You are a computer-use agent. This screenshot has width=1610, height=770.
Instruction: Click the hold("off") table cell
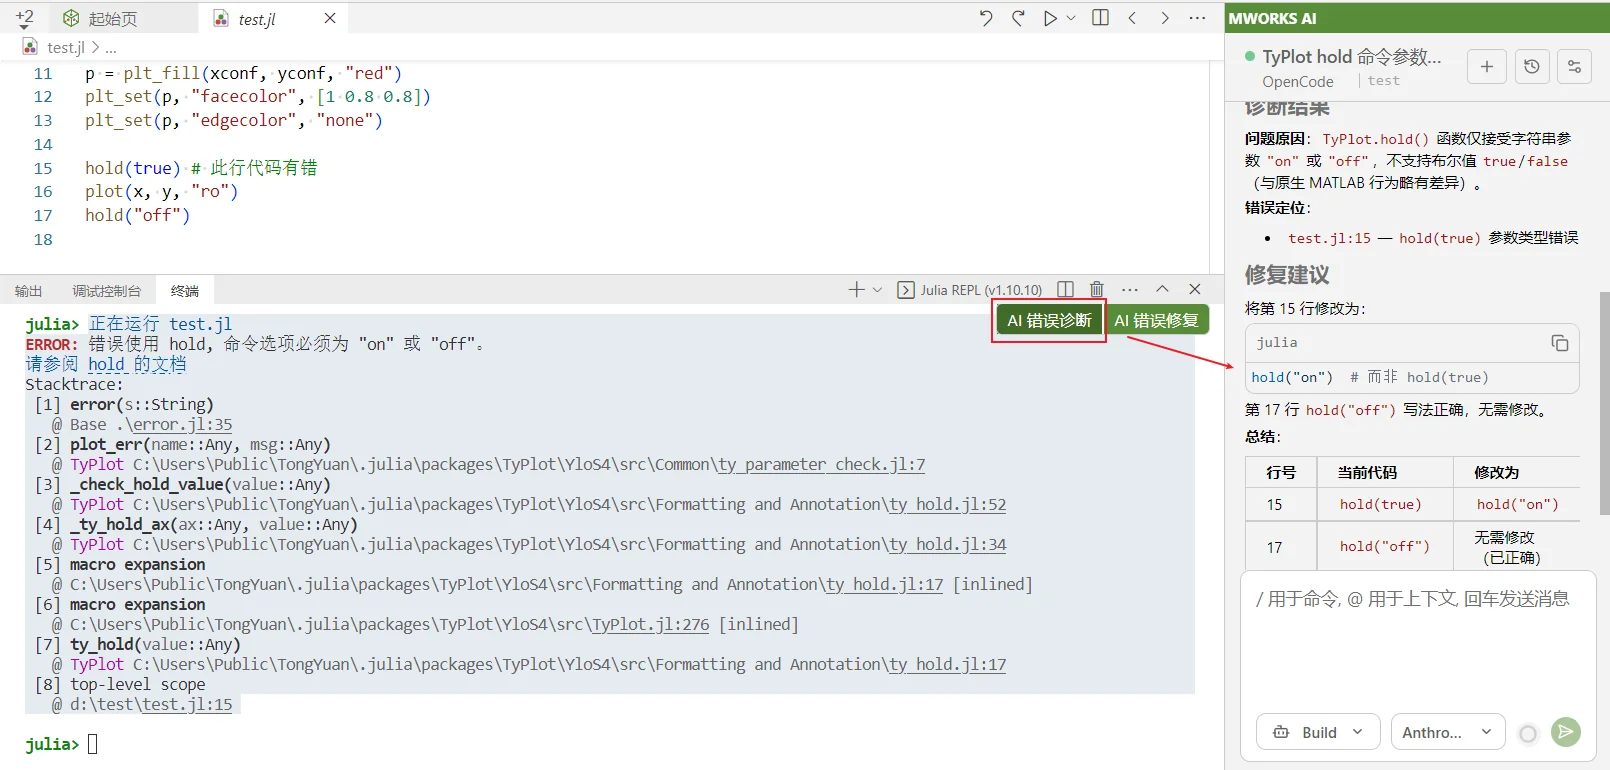pyautogui.click(x=1384, y=547)
